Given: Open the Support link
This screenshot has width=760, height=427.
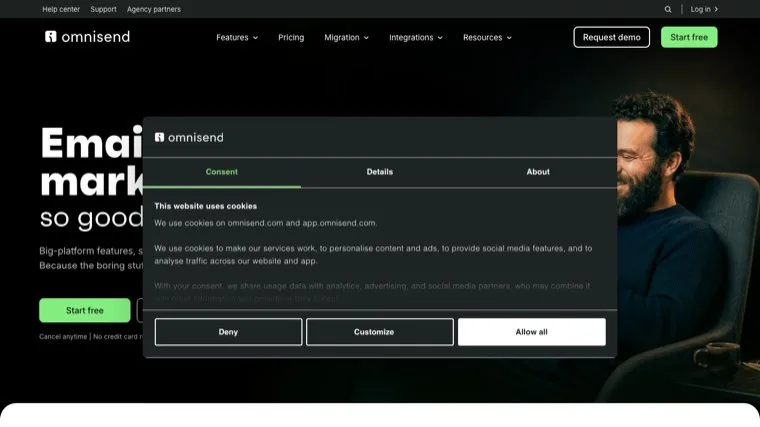Looking at the screenshot, I should coord(103,9).
